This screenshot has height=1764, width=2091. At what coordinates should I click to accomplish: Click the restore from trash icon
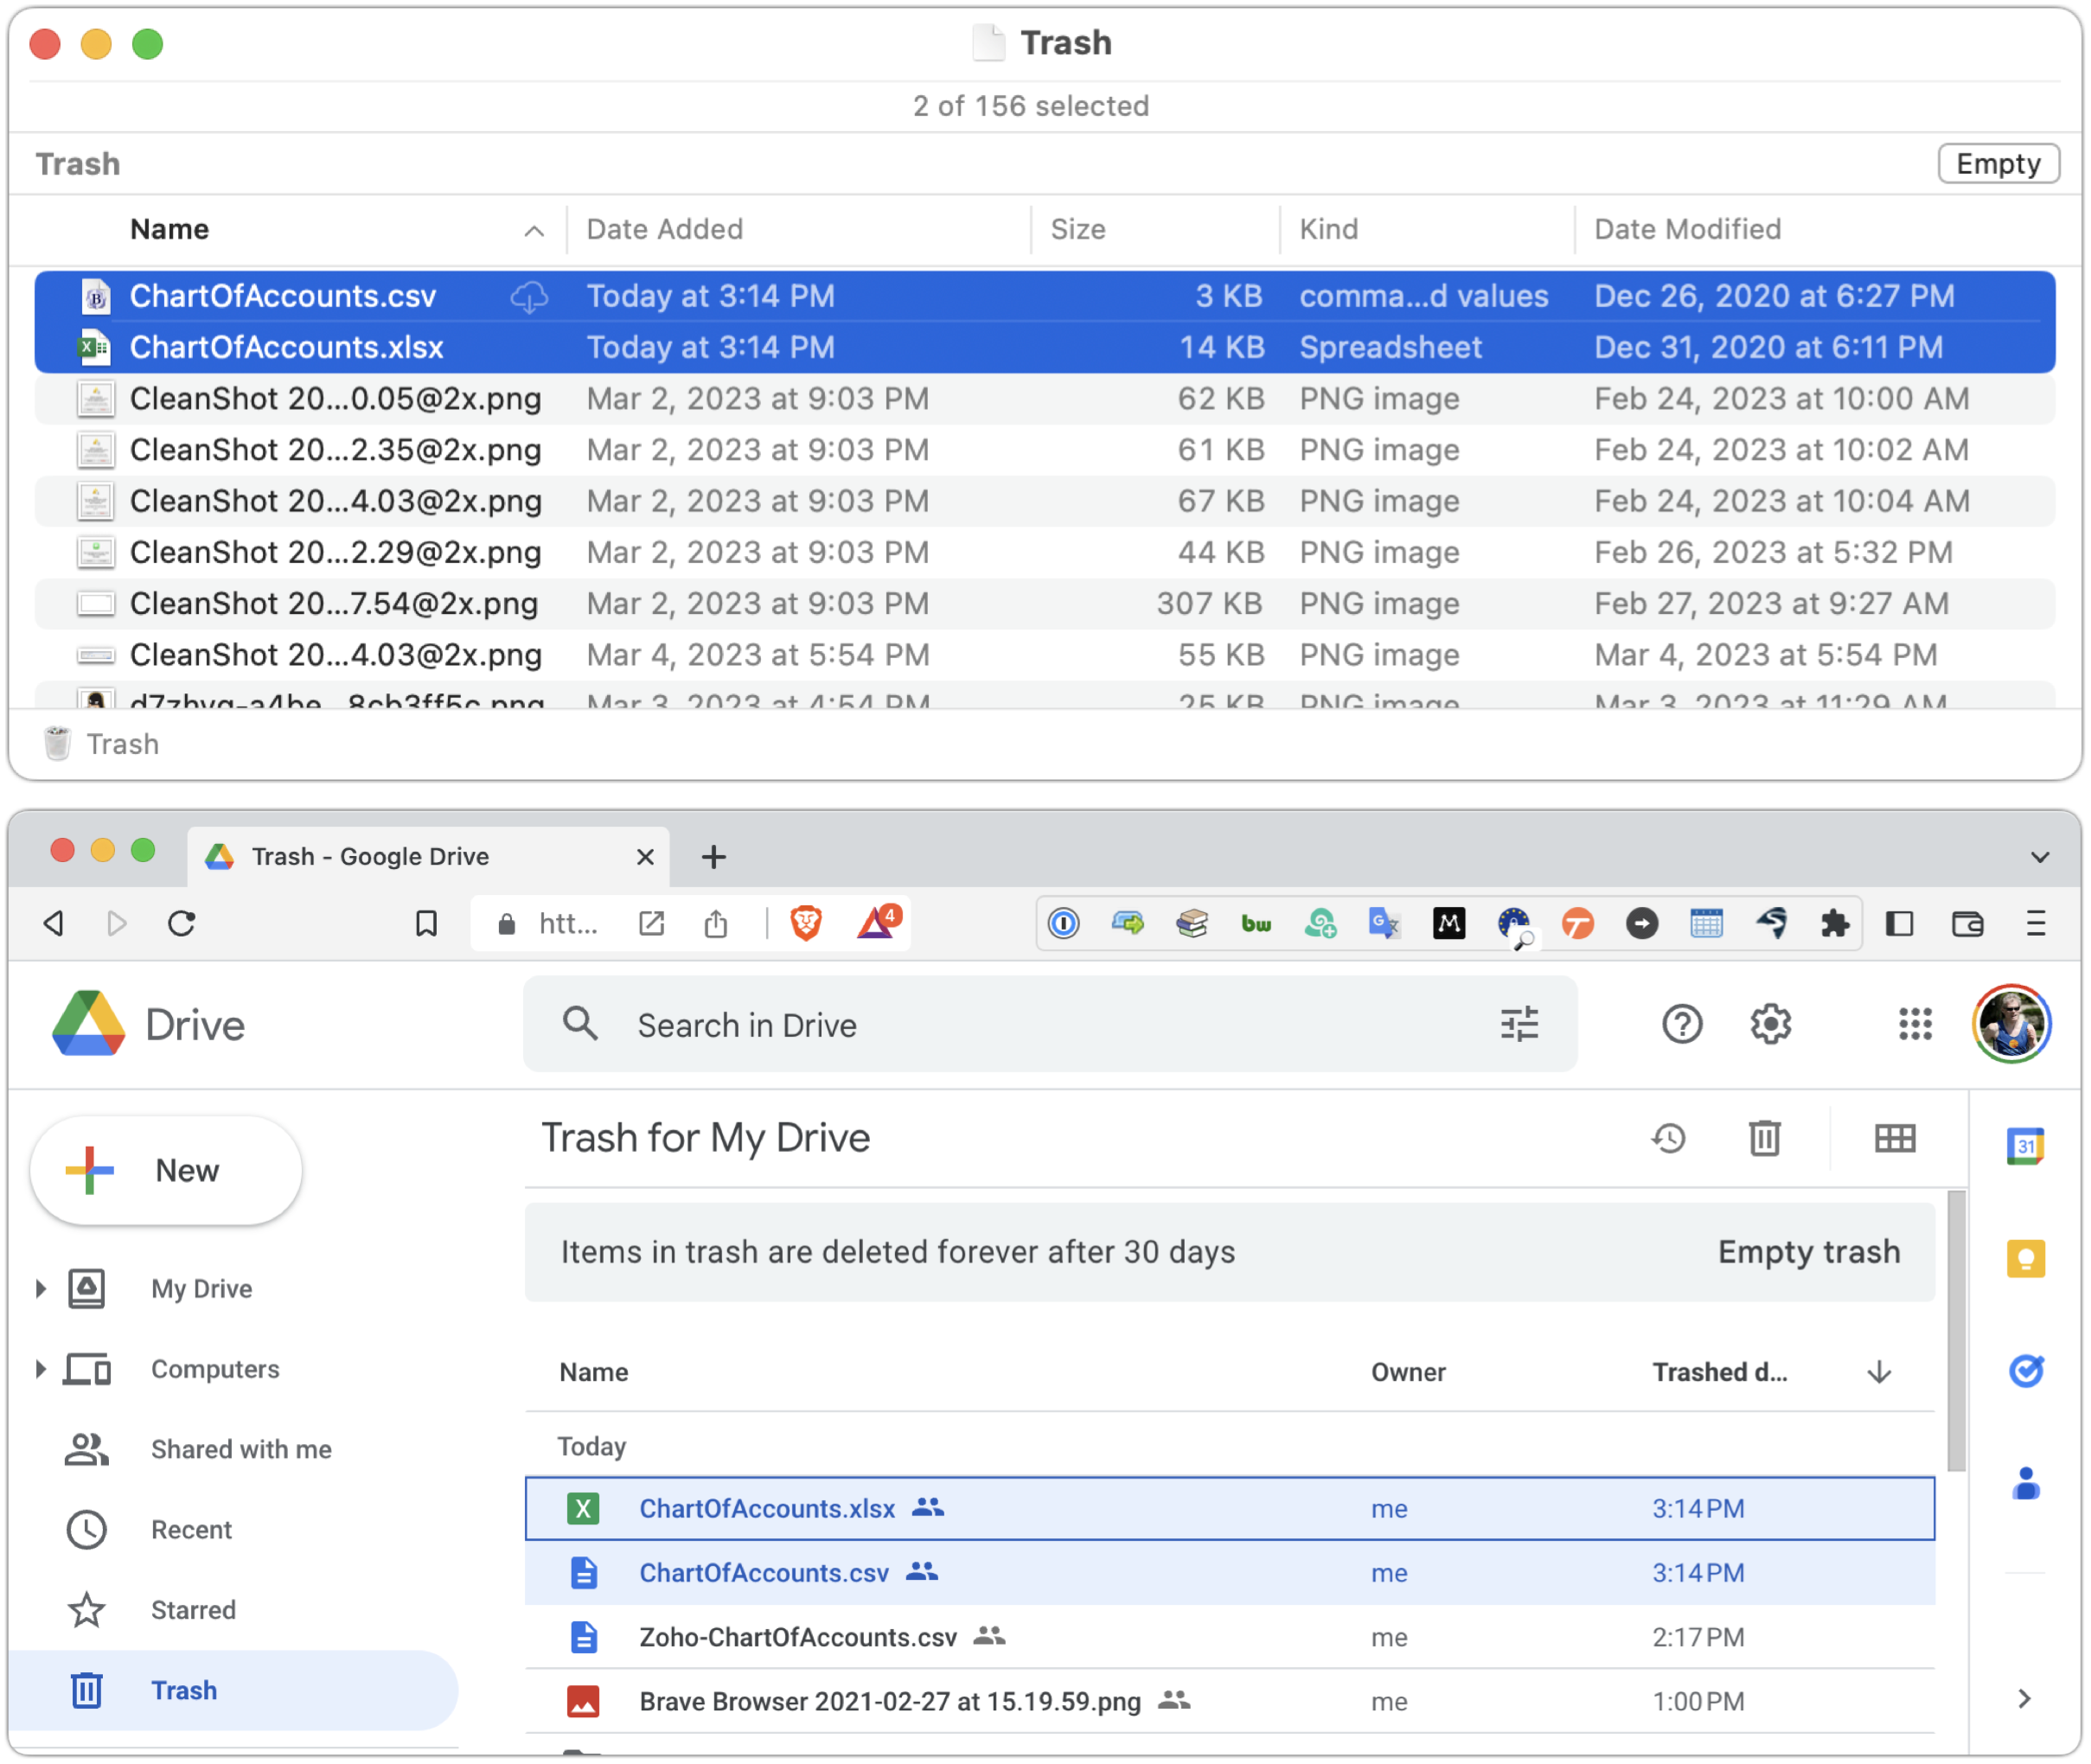click(1668, 1138)
